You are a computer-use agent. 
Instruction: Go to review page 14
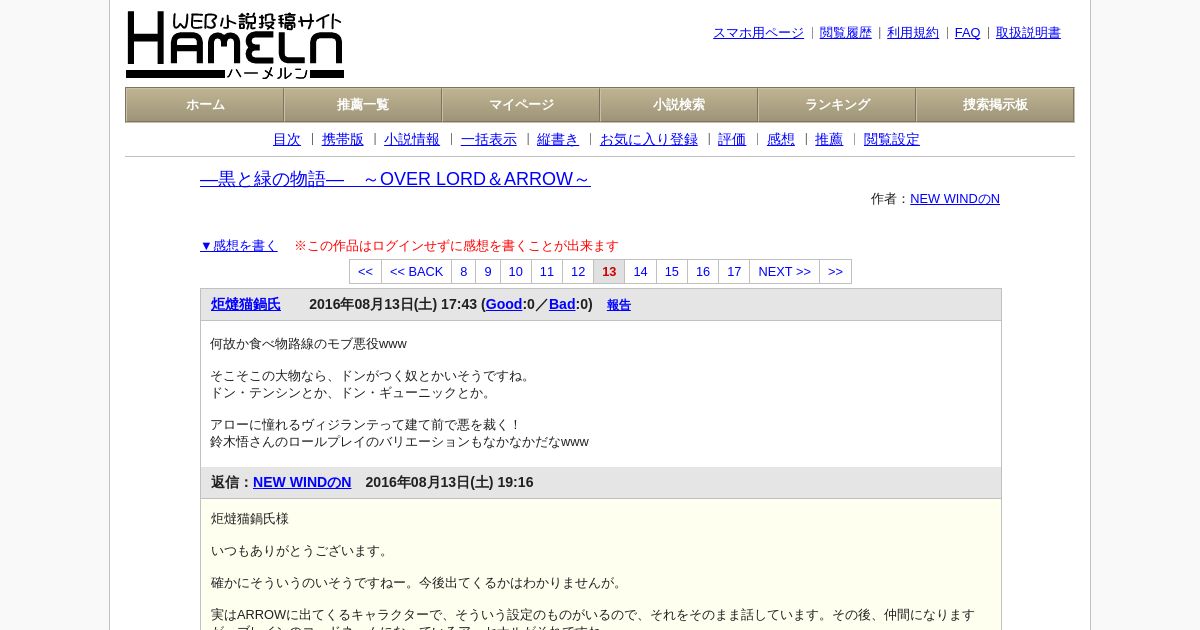click(641, 272)
